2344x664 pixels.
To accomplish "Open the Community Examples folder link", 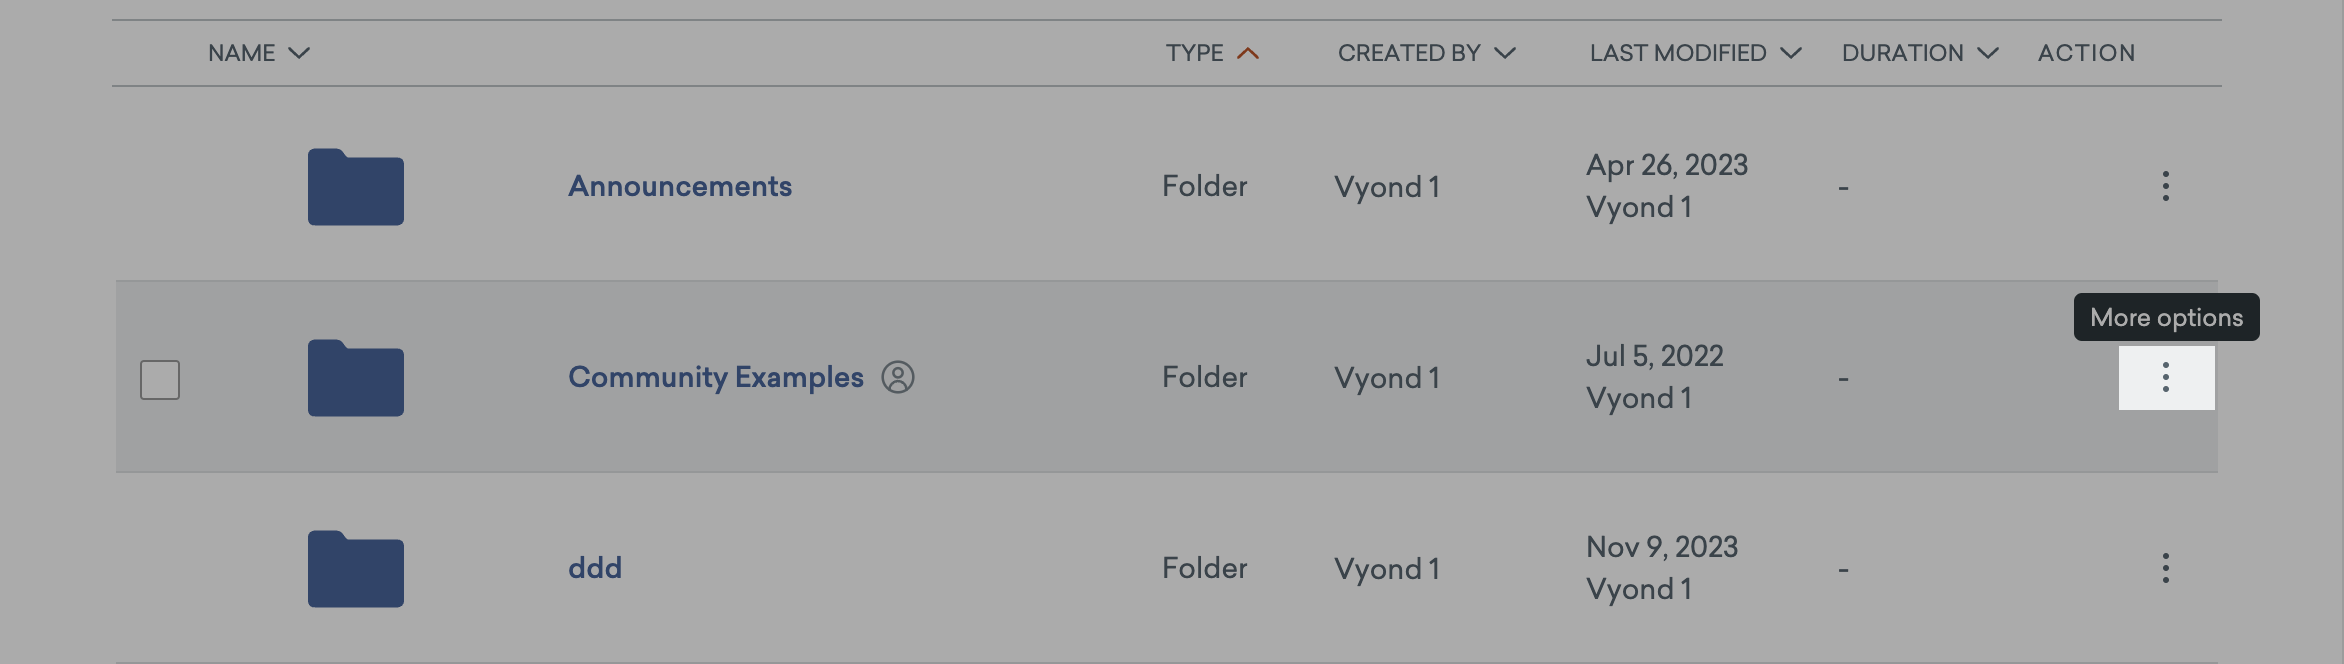I will point(716,378).
